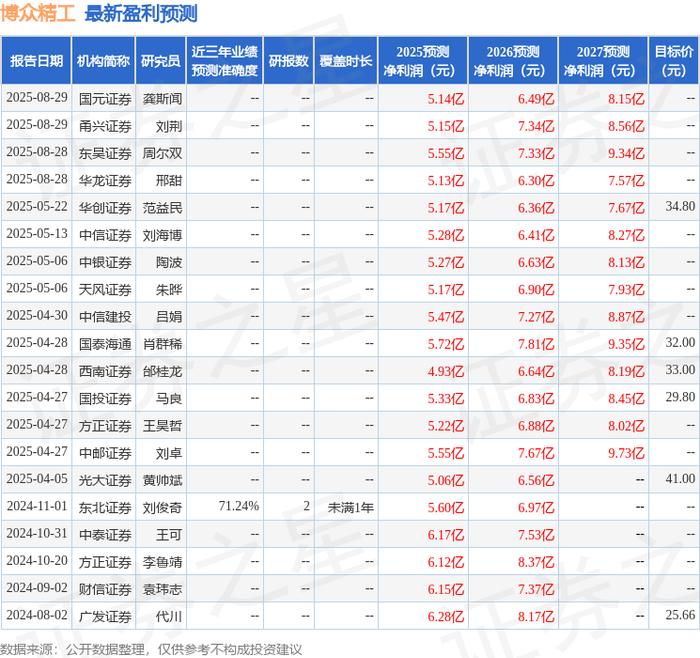Select target price 33.00
Screen dimensions: 700x658
point(680,370)
